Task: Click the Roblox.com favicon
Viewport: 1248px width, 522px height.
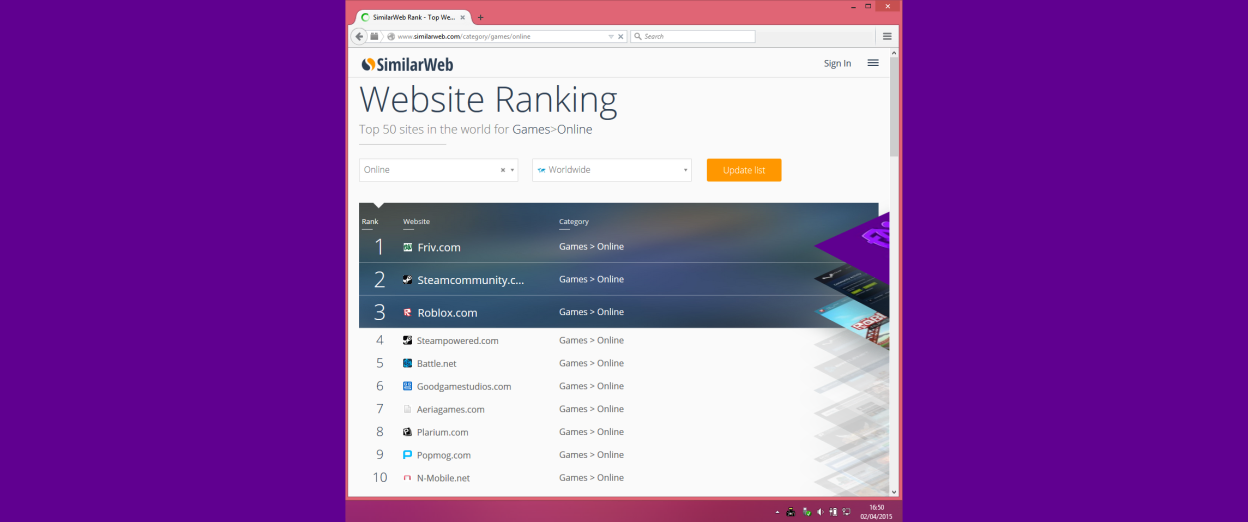Action: [x=407, y=312]
